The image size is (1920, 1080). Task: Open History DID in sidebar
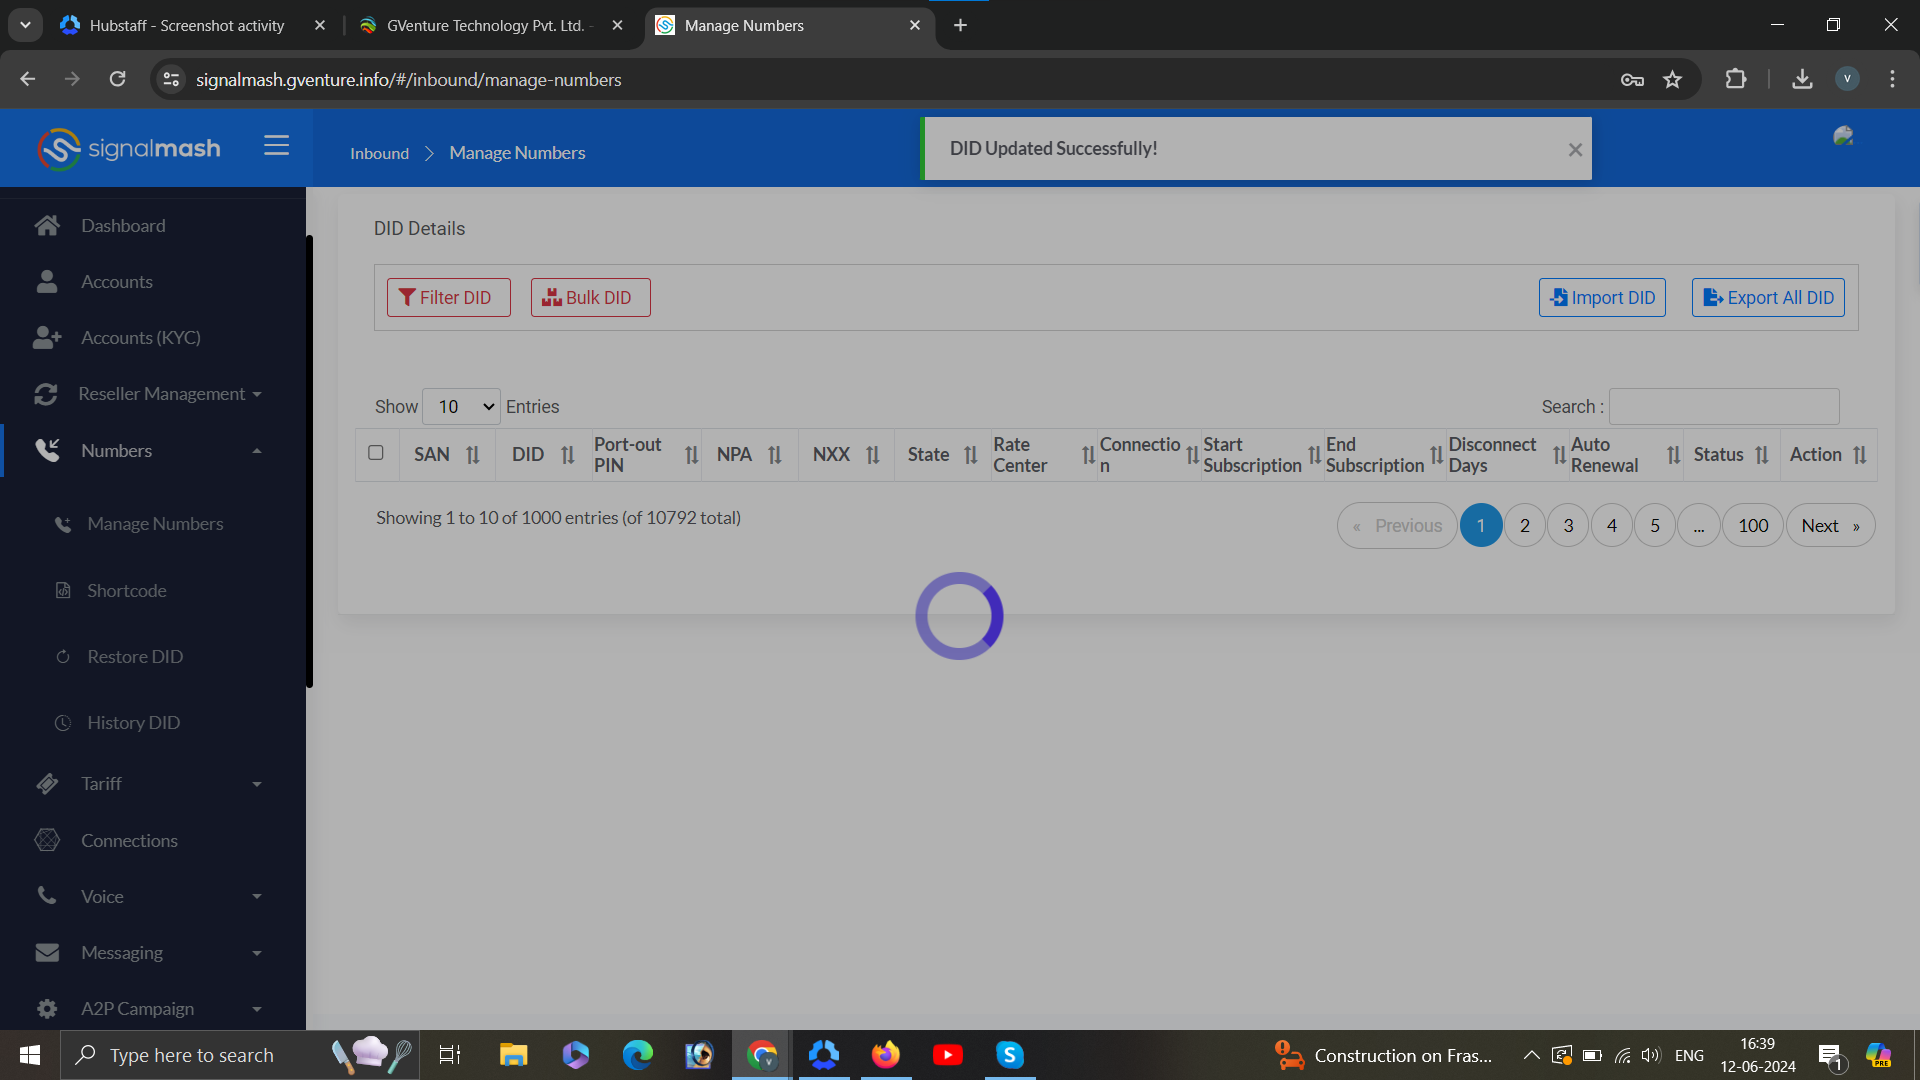pos(133,723)
